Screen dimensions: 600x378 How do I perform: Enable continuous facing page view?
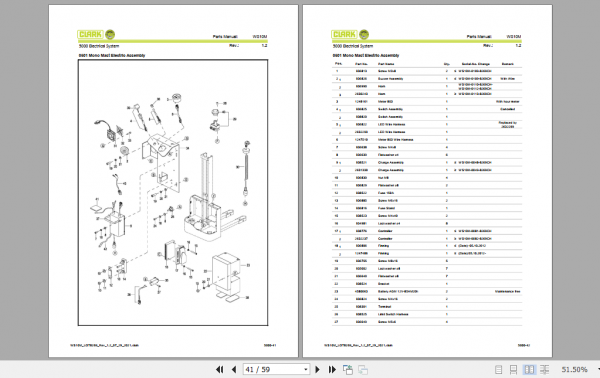point(545,370)
